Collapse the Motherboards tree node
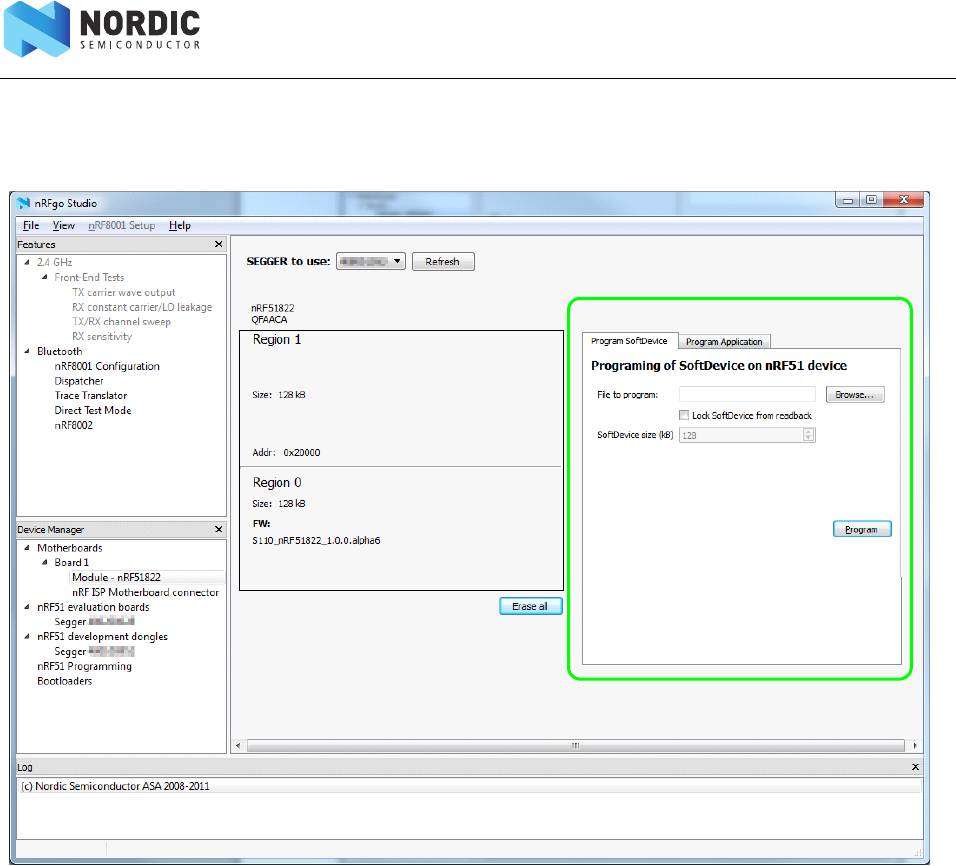Image resolution: width=956 pixels, height=866 pixels. coord(27,548)
